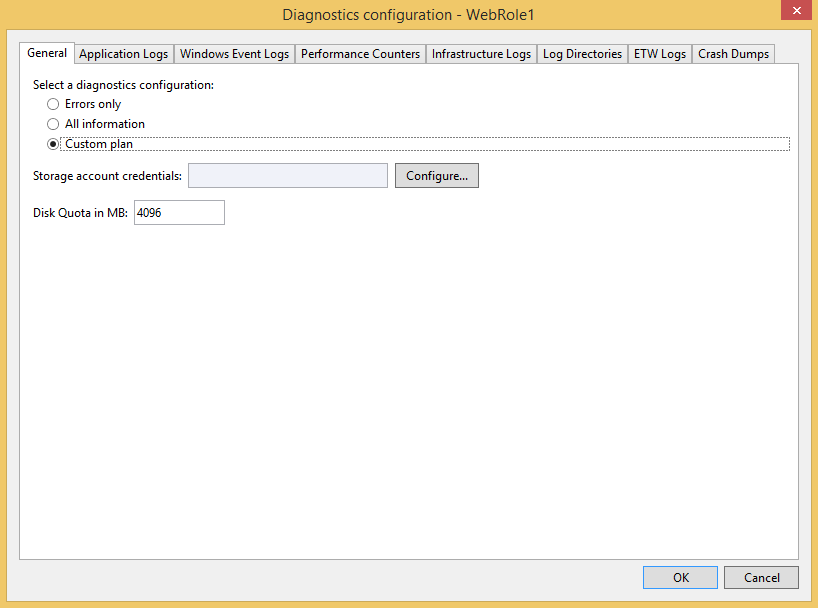818x608 pixels.
Task: Confirm settings with the OK button
Action: [x=680, y=577]
